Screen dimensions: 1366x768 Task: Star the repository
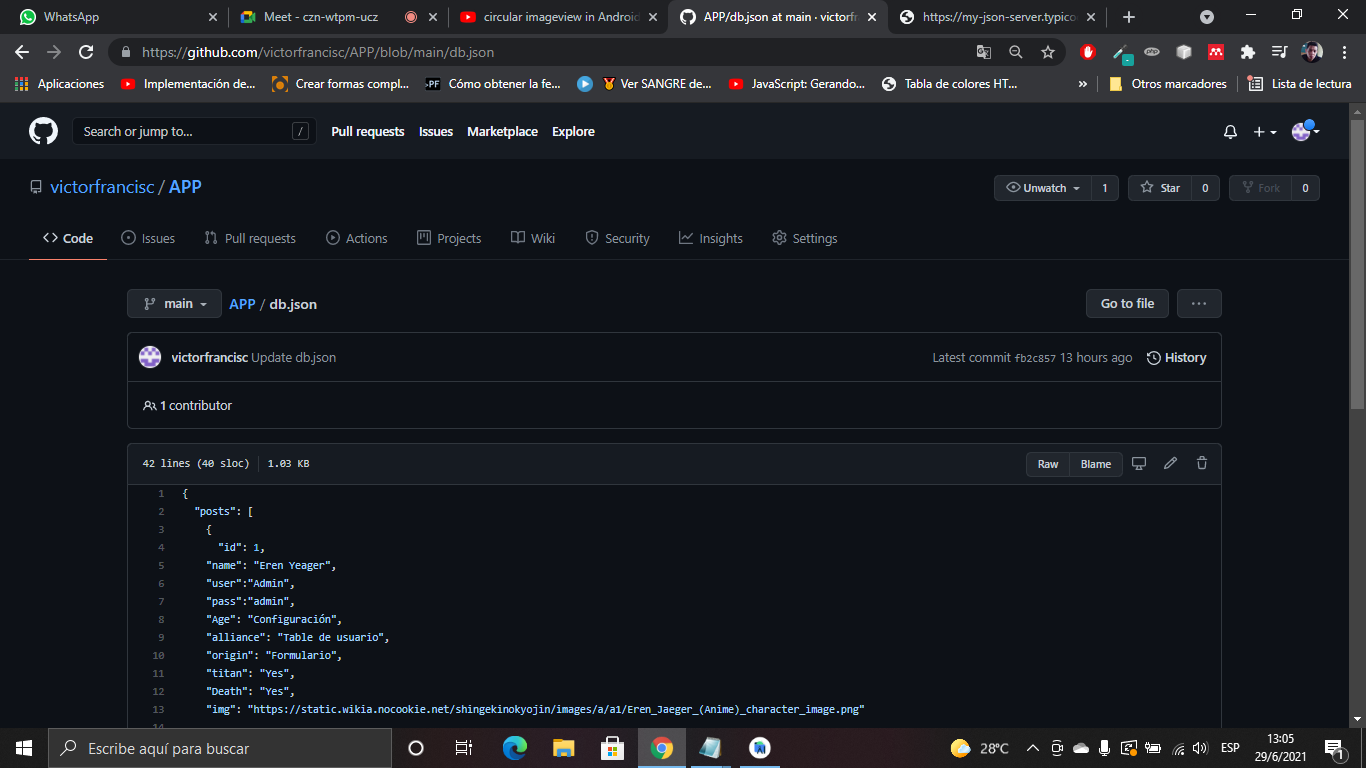(1160, 188)
